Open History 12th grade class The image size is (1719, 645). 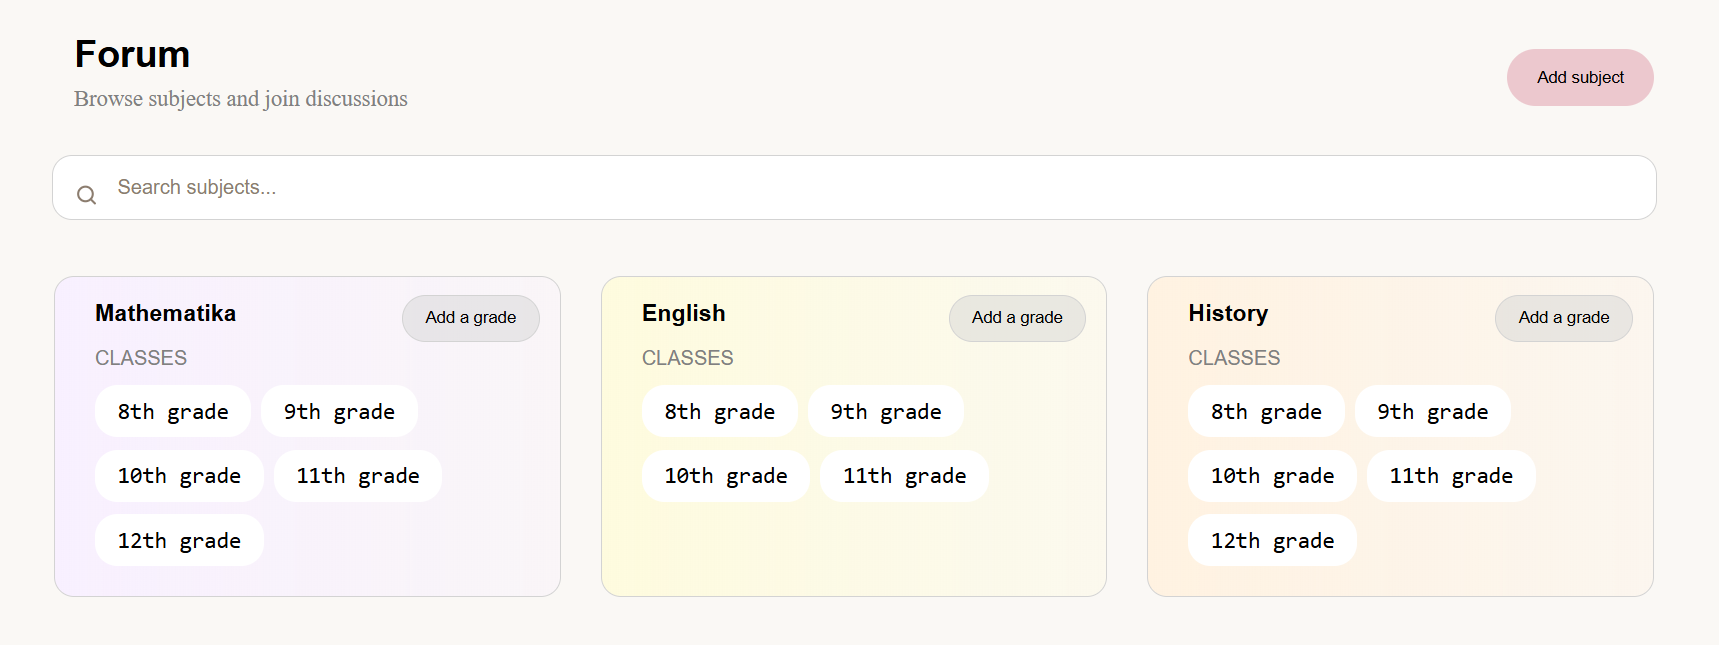click(1272, 541)
